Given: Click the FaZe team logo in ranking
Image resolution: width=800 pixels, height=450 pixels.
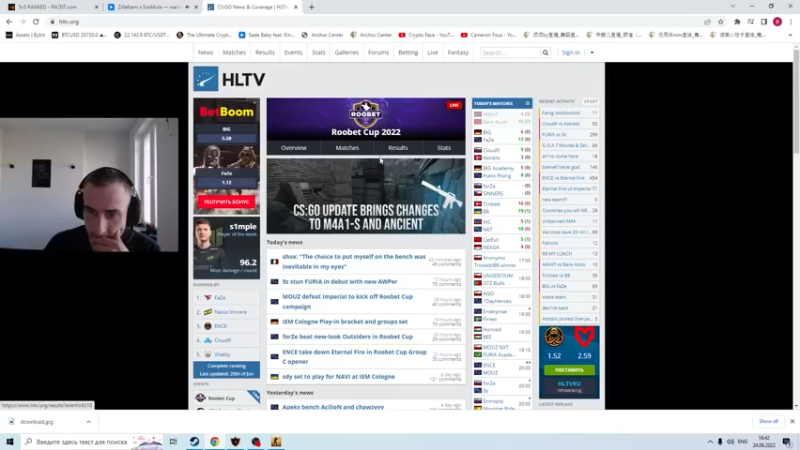Looking at the screenshot, I should (x=208, y=297).
